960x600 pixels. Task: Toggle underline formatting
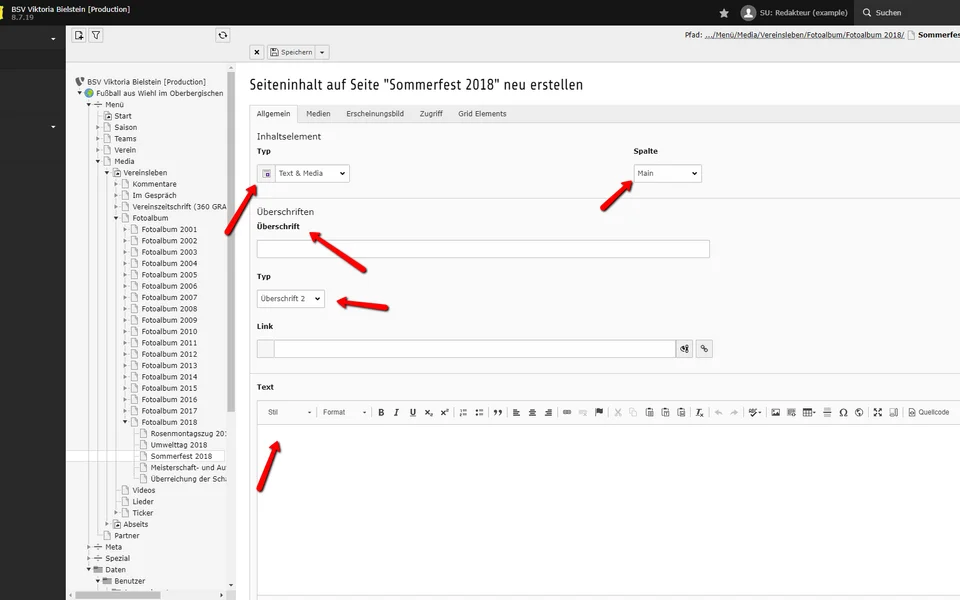coord(412,412)
